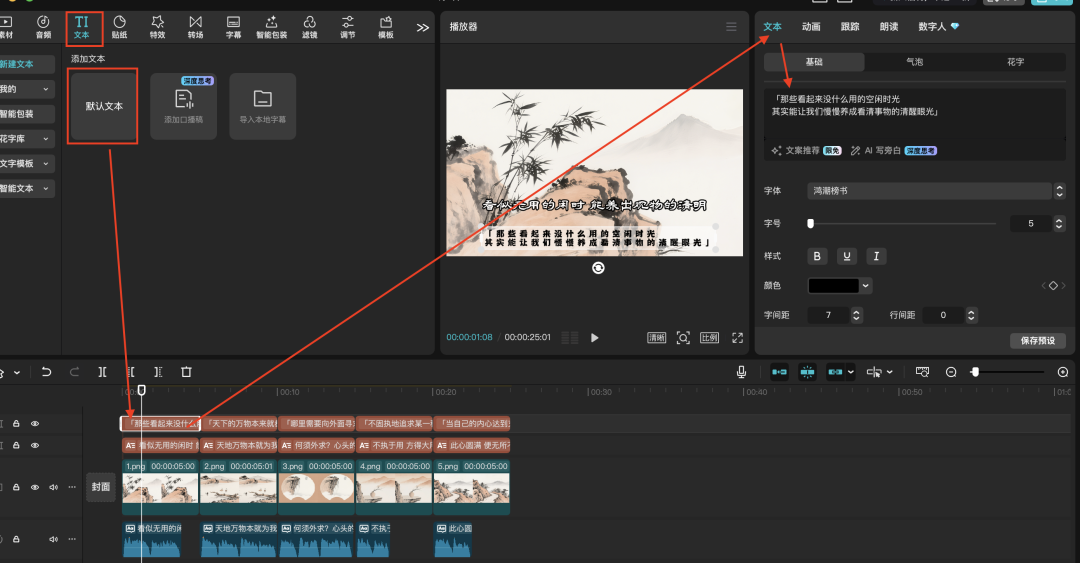
Task: Click the microphone record voiceover icon
Action: click(x=741, y=372)
